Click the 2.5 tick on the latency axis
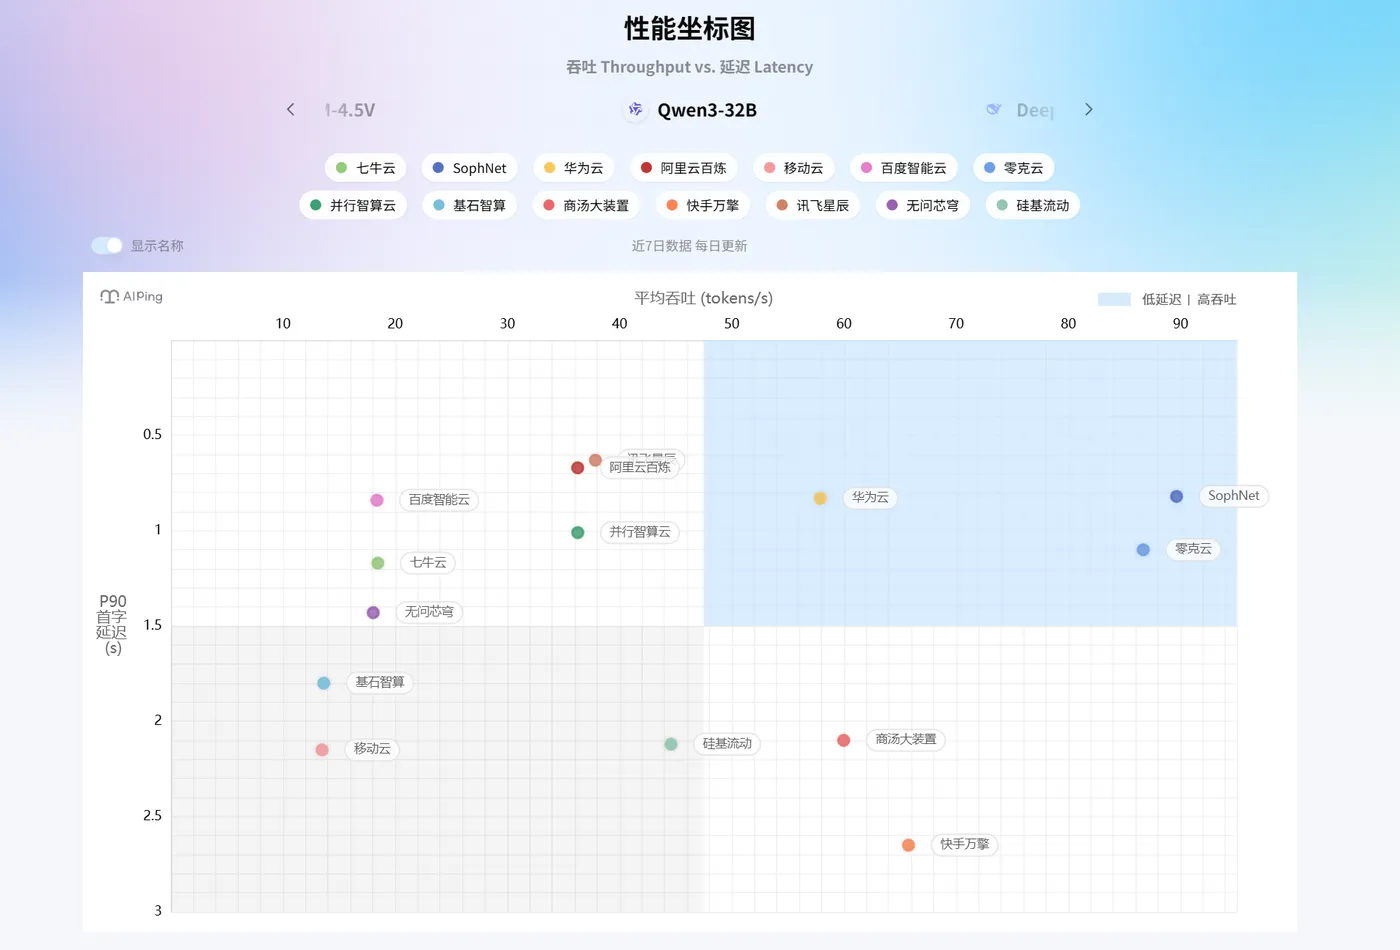 [x=152, y=816]
